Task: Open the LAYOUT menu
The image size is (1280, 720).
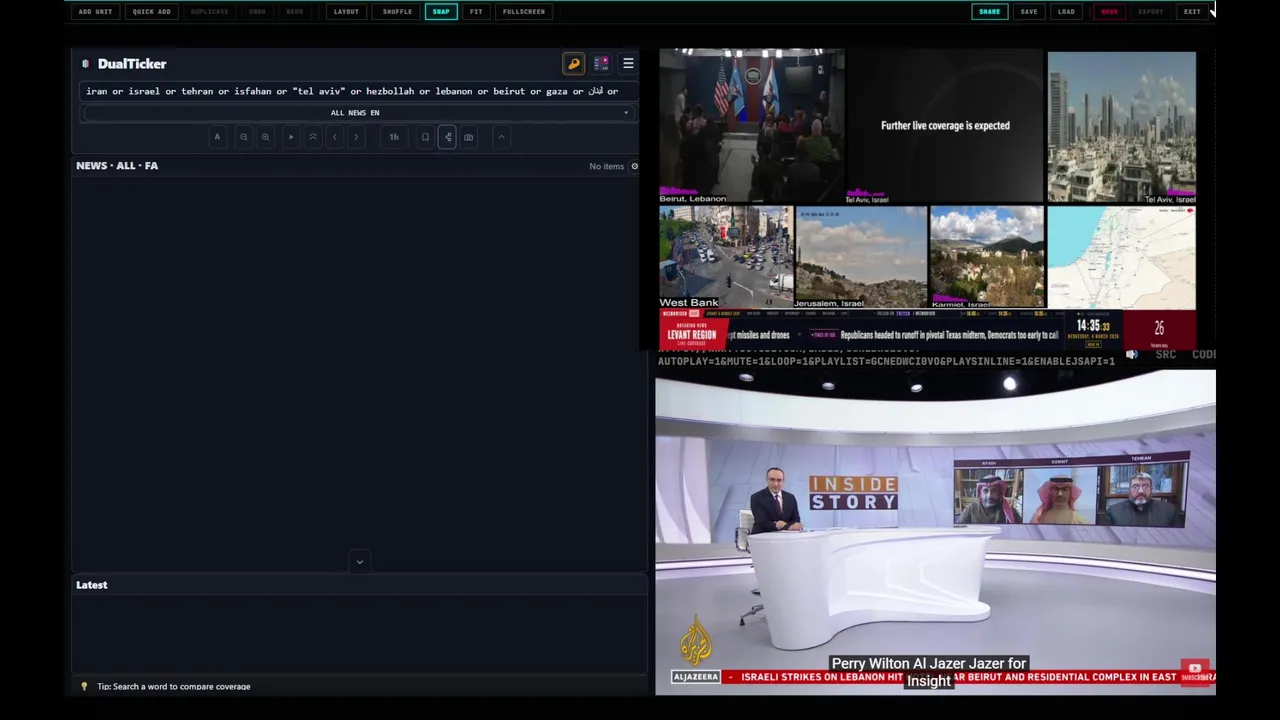Action: [x=346, y=12]
